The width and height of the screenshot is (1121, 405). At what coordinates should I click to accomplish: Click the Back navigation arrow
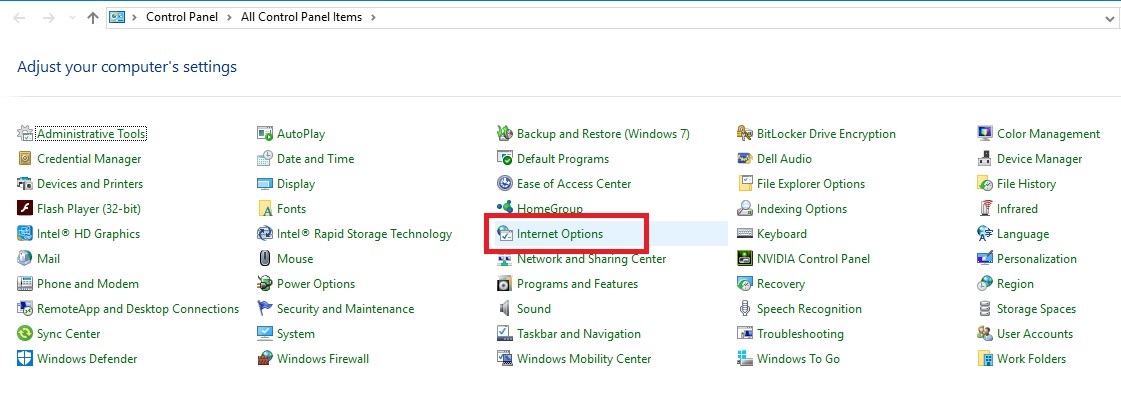coord(20,18)
